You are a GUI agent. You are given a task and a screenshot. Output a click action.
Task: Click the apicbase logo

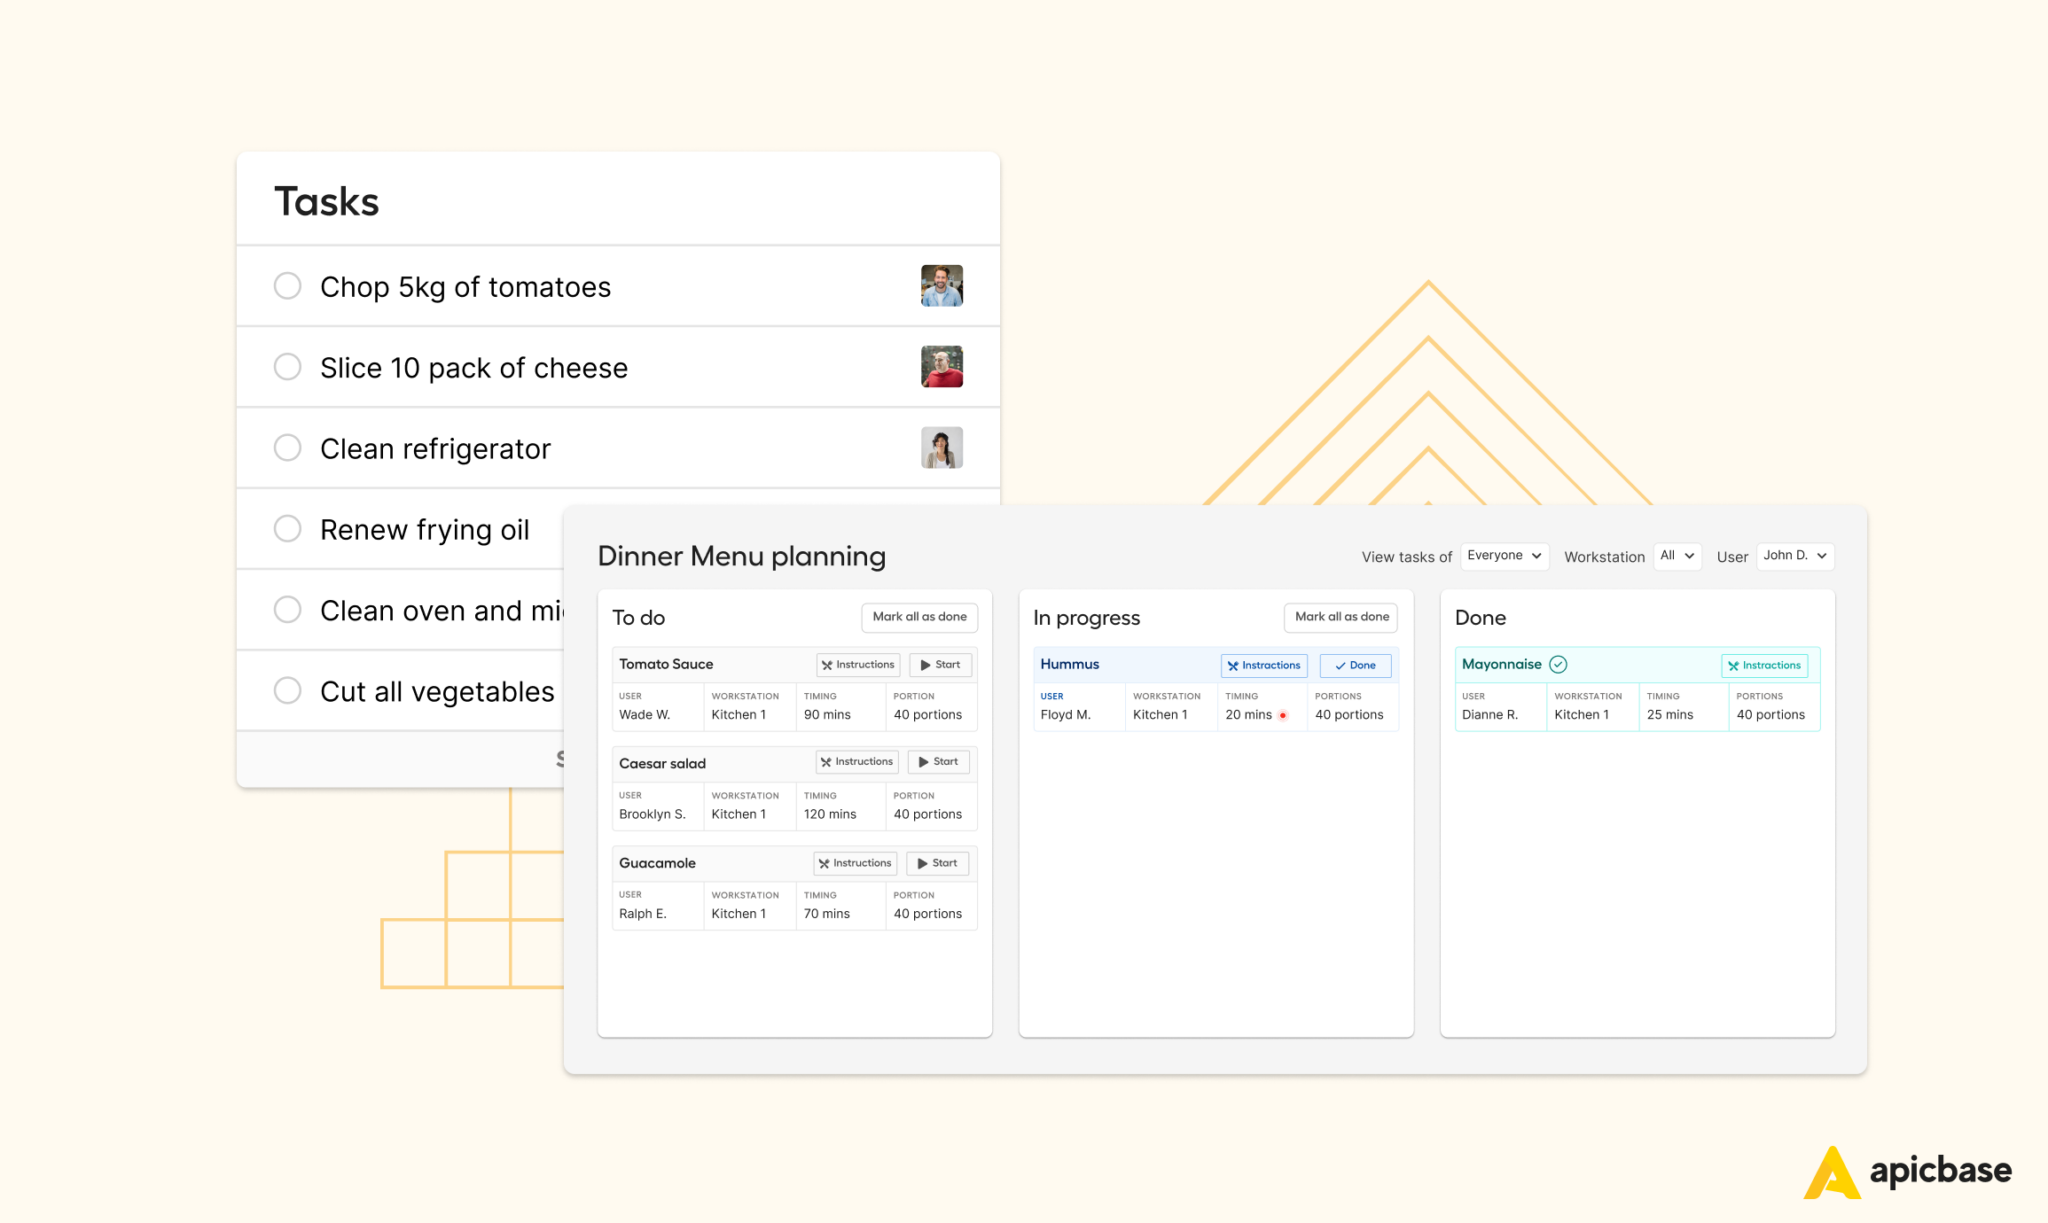pyautogui.click(x=1908, y=1171)
